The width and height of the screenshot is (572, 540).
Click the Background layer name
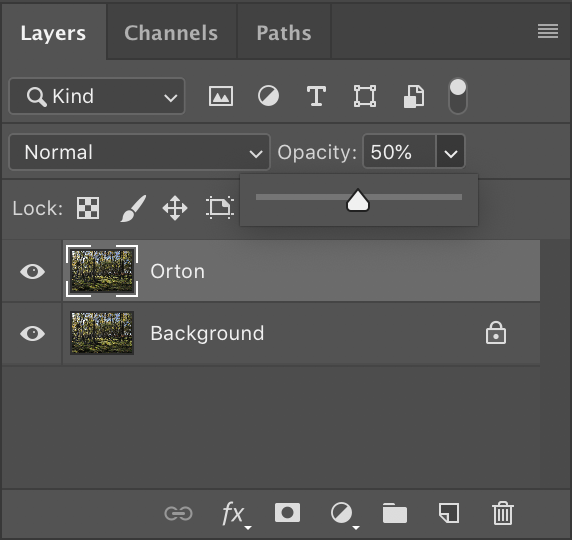pos(207,333)
